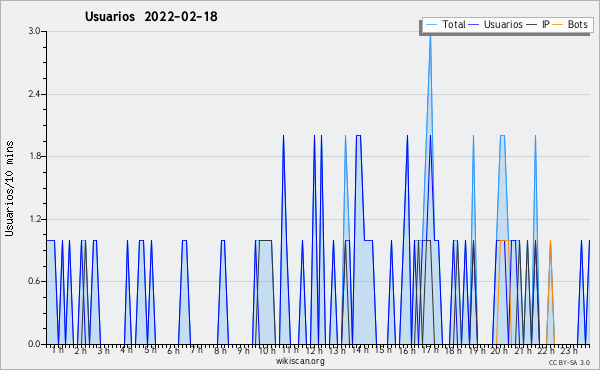
Task: Click the orange Bots legend line
Action: (x=558, y=25)
